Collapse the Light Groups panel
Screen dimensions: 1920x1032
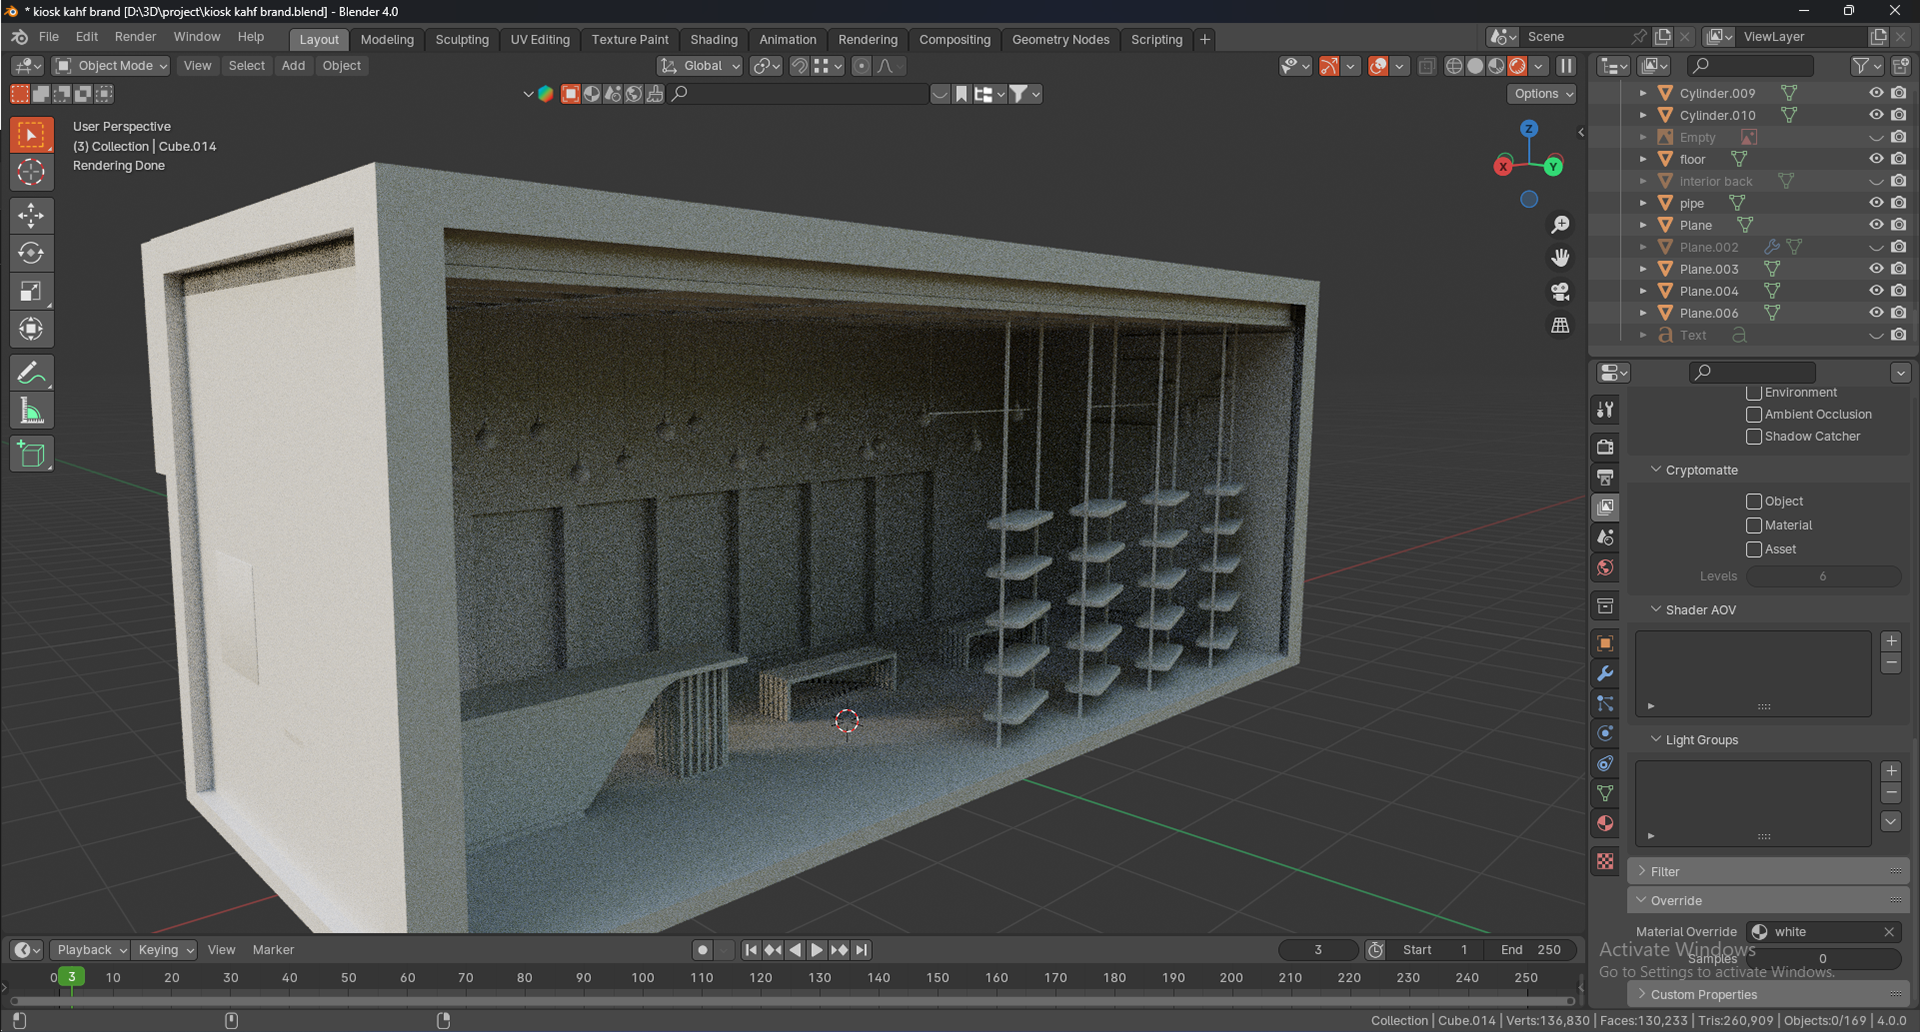coord(1656,740)
